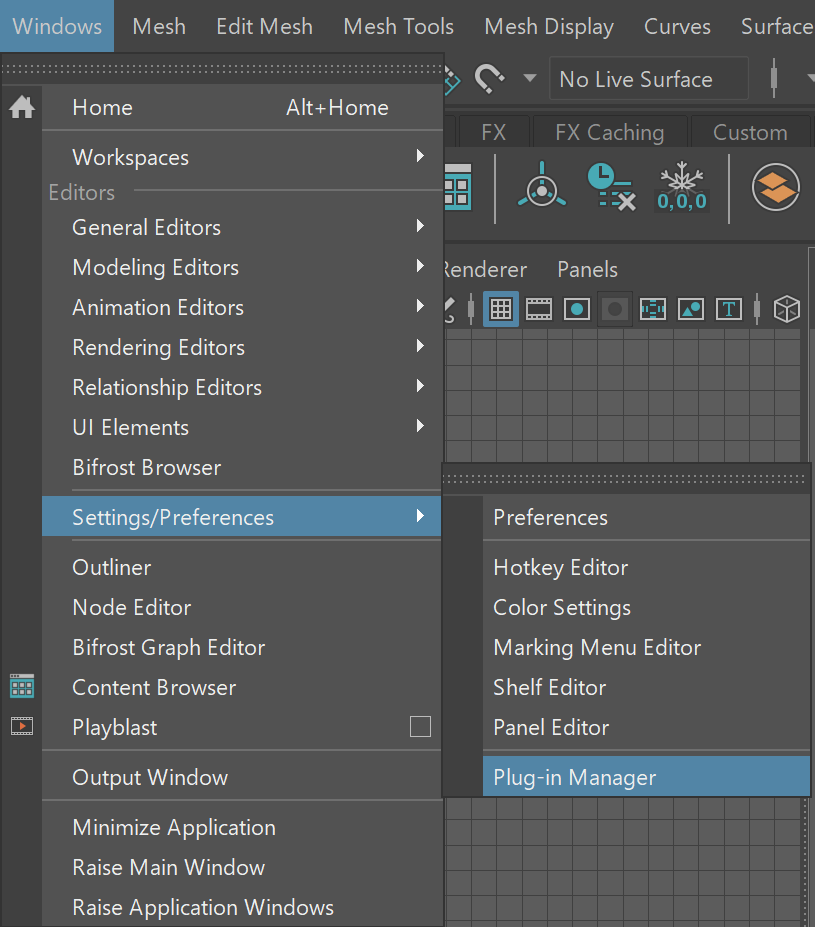This screenshot has height=927, width=815.
Task: Open the Windows menu in the menu bar
Action: pos(57,26)
